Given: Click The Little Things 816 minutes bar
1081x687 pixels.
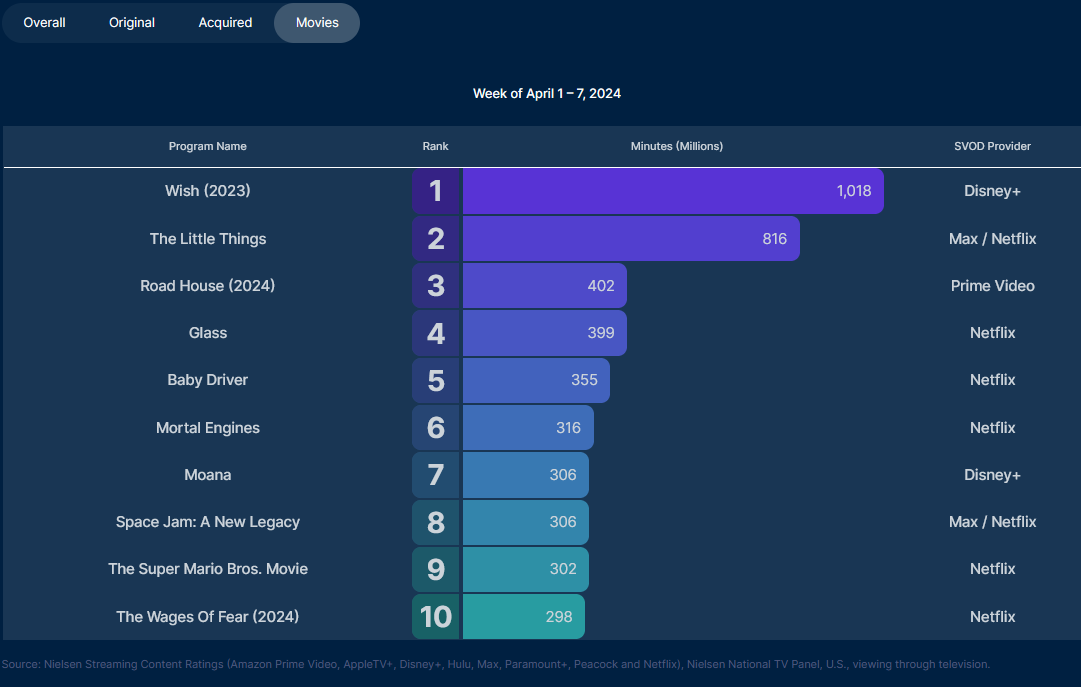Looking at the screenshot, I should pos(630,239).
